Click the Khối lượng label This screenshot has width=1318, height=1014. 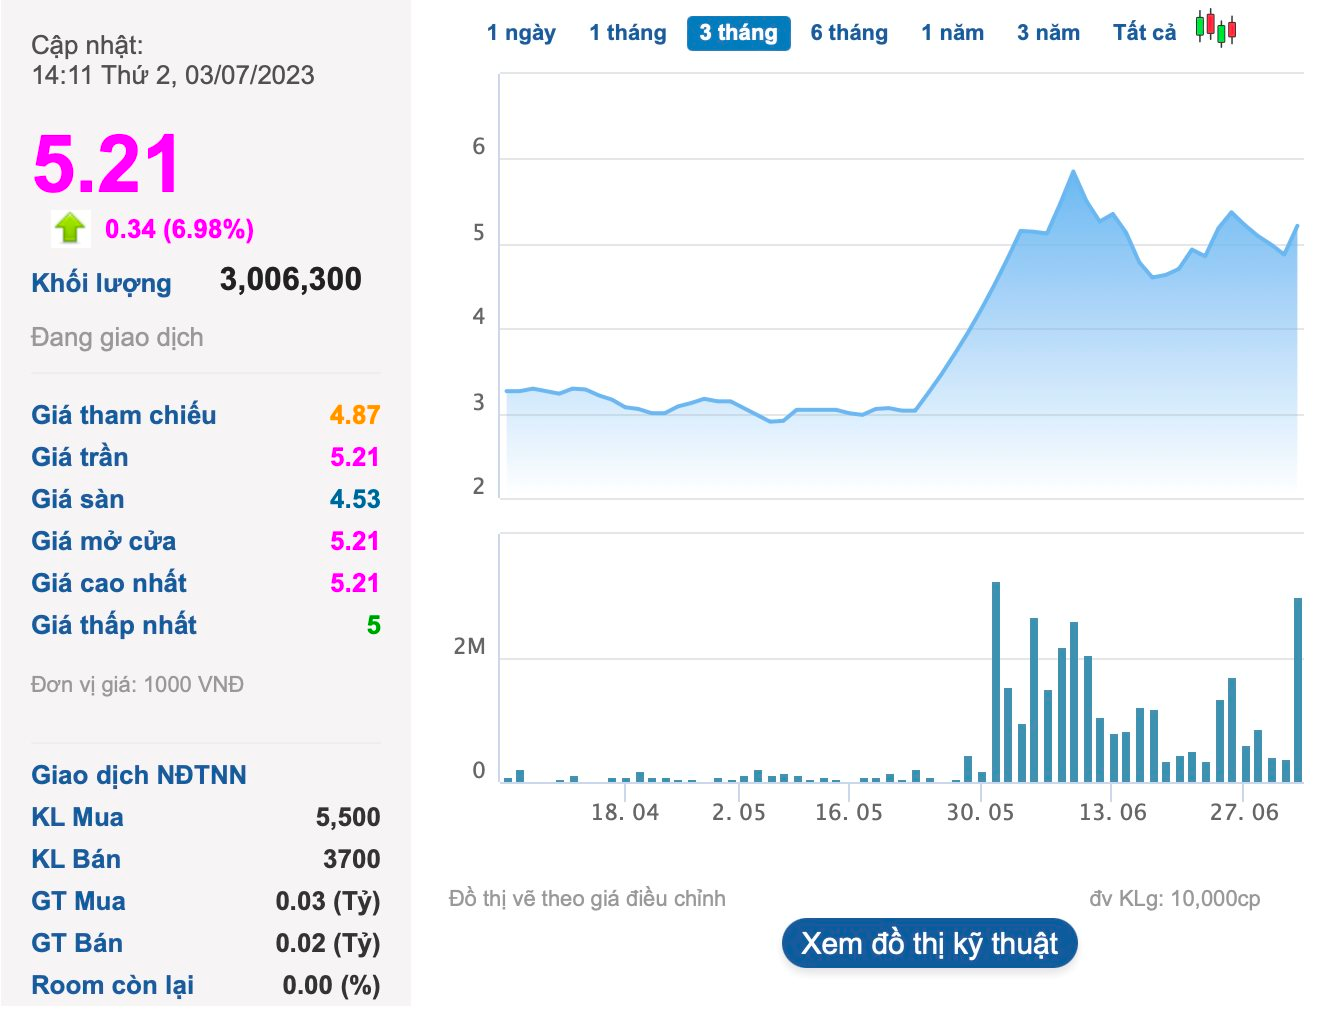[101, 283]
